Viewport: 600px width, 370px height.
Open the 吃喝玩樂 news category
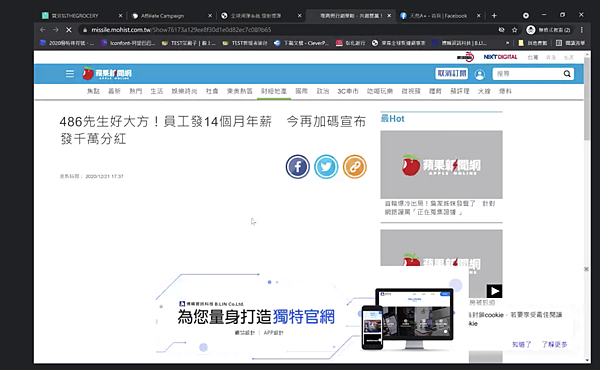380,91
